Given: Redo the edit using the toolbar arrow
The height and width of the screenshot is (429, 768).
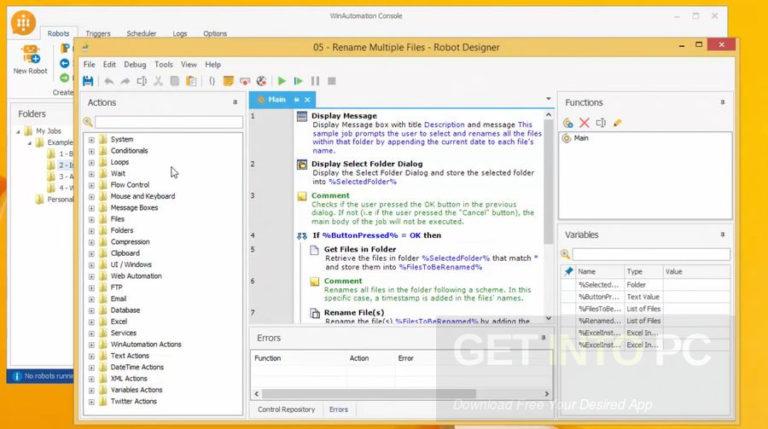Looking at the screenshot, I should pyautogui.click(x=125, y=81).
